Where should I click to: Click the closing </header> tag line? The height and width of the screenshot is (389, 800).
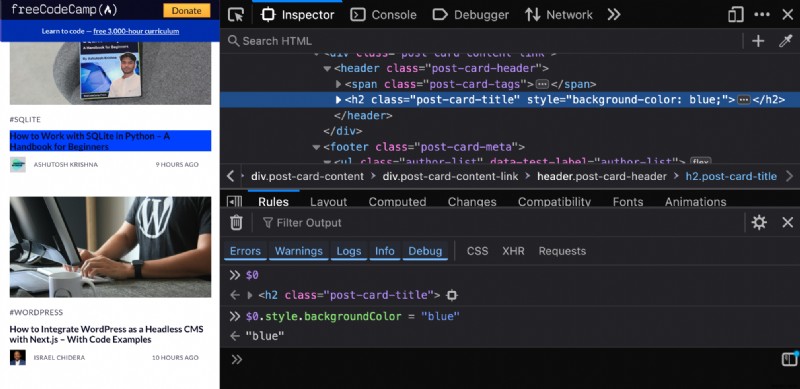pyautogui.click(x=363, y=116)
